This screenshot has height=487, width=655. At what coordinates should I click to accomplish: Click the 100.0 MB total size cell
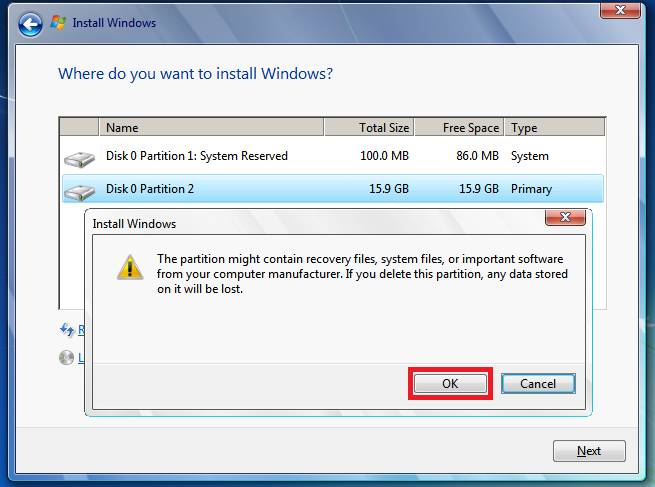coord(384,156)
